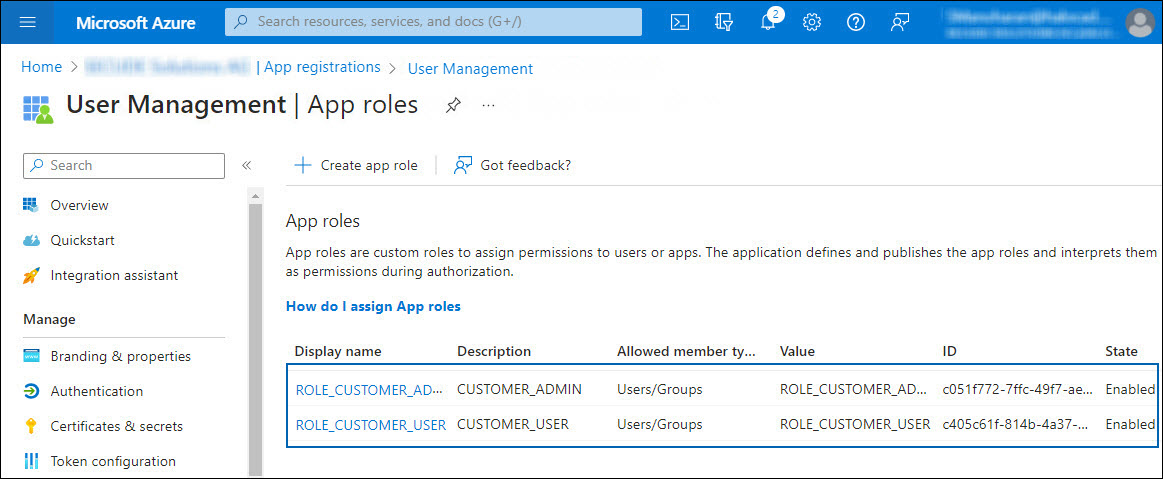Pin the User Management page

[453, 105]
